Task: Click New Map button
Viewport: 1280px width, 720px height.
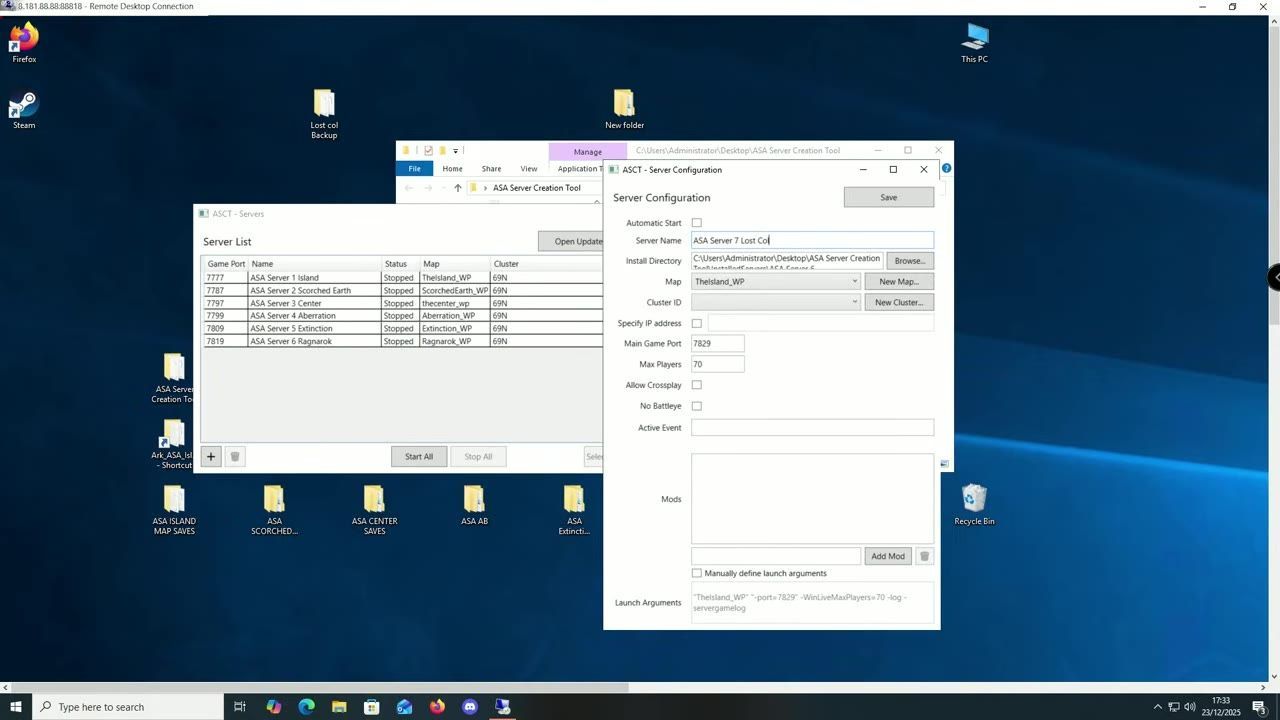Action: tap(899, 282)
